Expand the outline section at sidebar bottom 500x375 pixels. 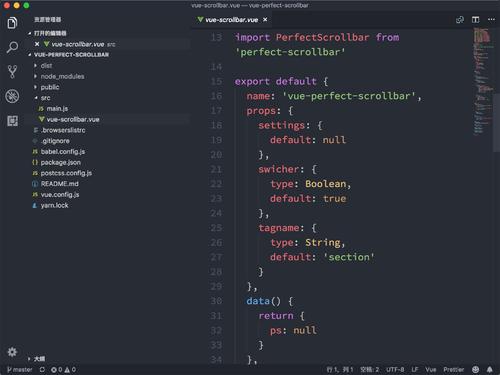tap(29, 359)
